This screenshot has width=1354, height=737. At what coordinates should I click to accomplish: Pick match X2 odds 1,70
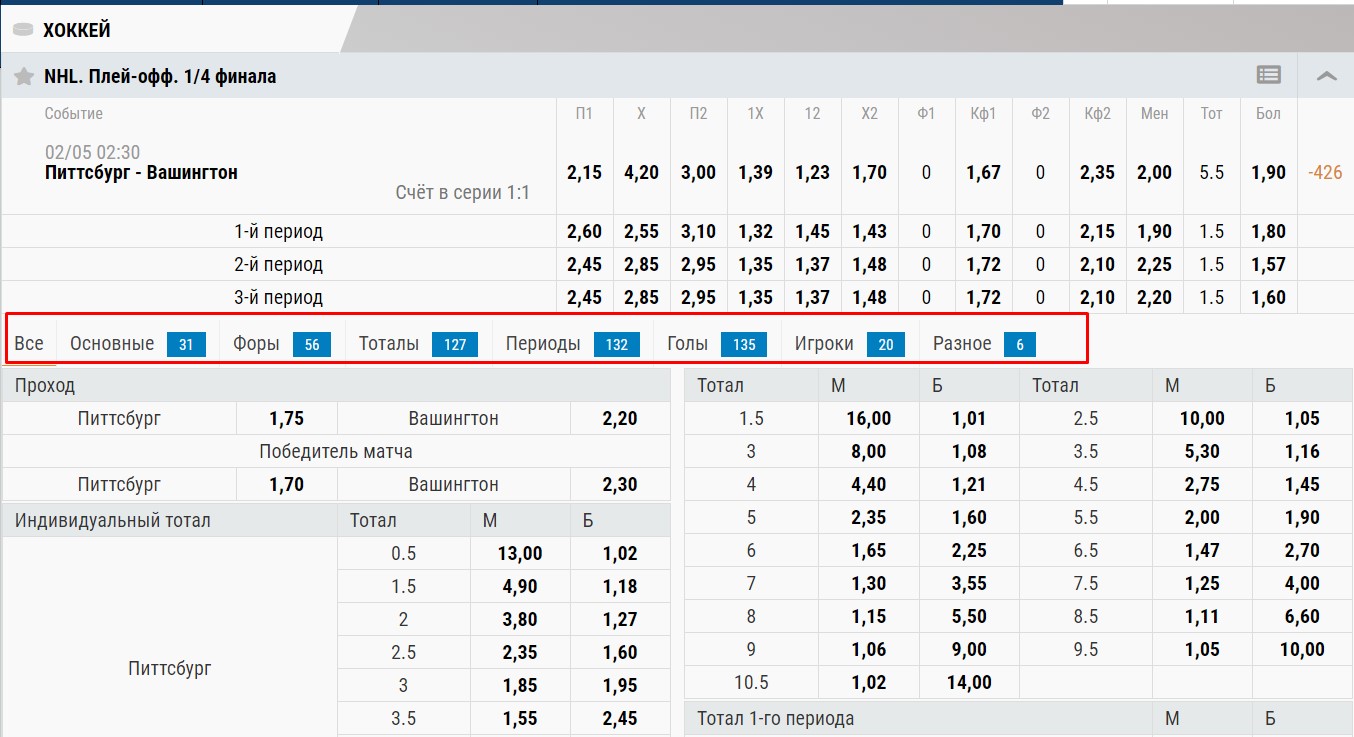pos(869,172)
